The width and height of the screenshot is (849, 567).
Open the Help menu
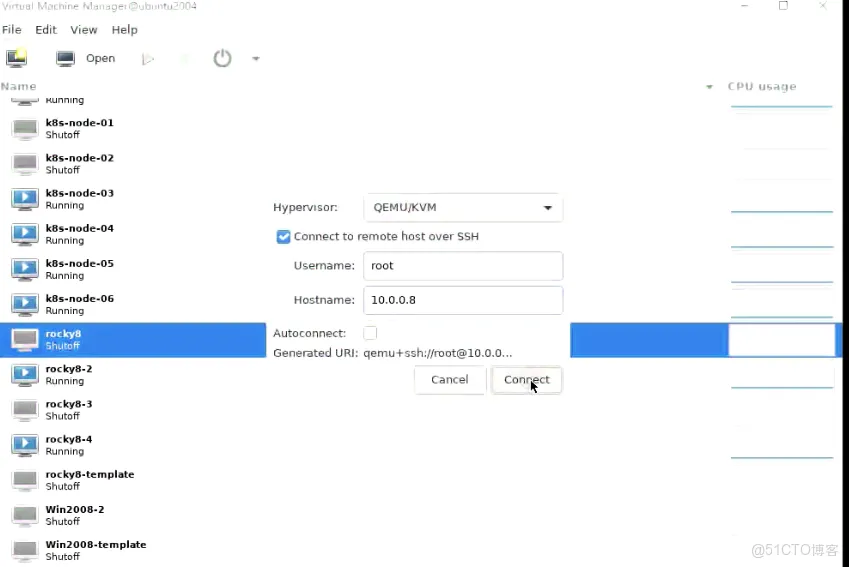(125, 30)
